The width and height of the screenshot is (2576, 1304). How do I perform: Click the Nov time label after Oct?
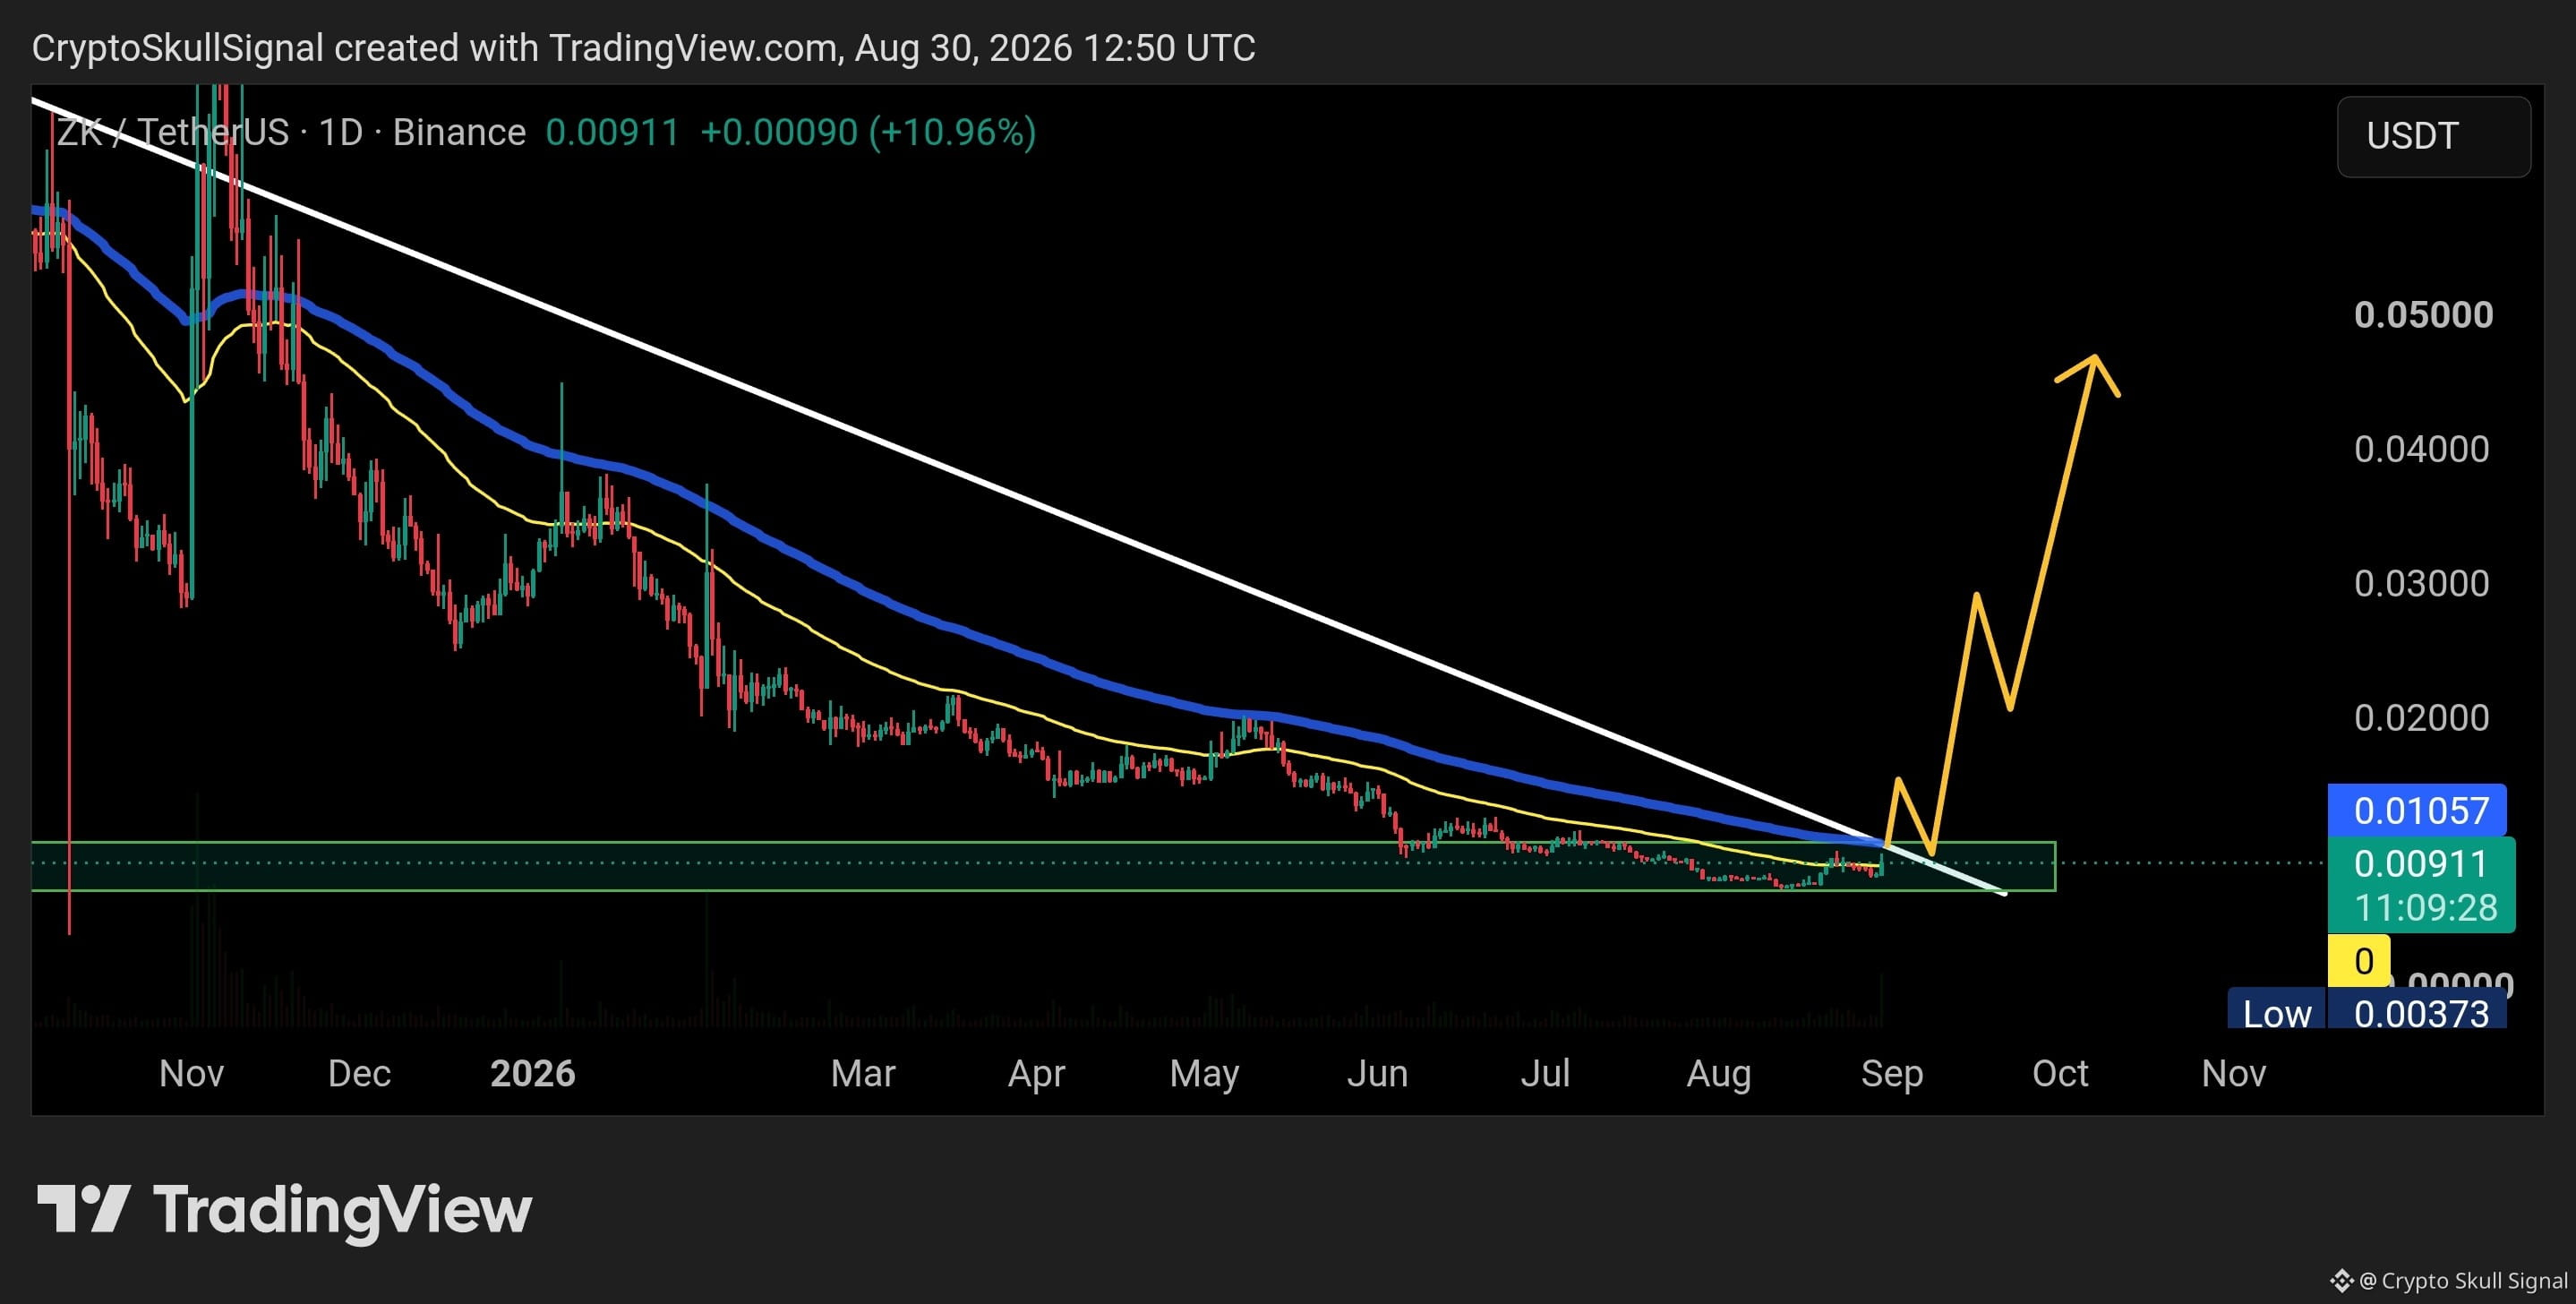[2234, 1074]
